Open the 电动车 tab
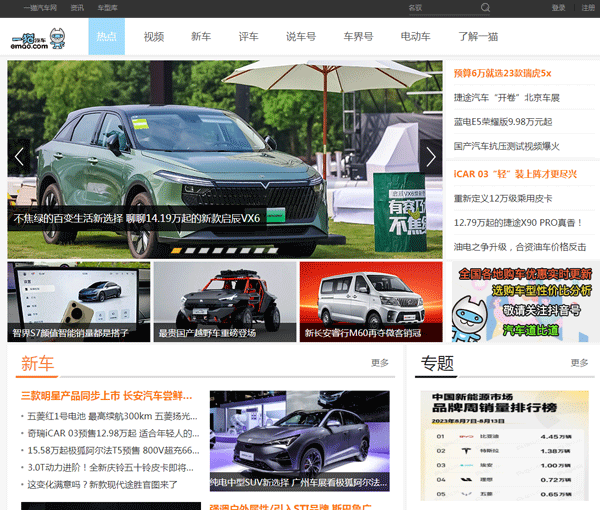 (416, 36)
